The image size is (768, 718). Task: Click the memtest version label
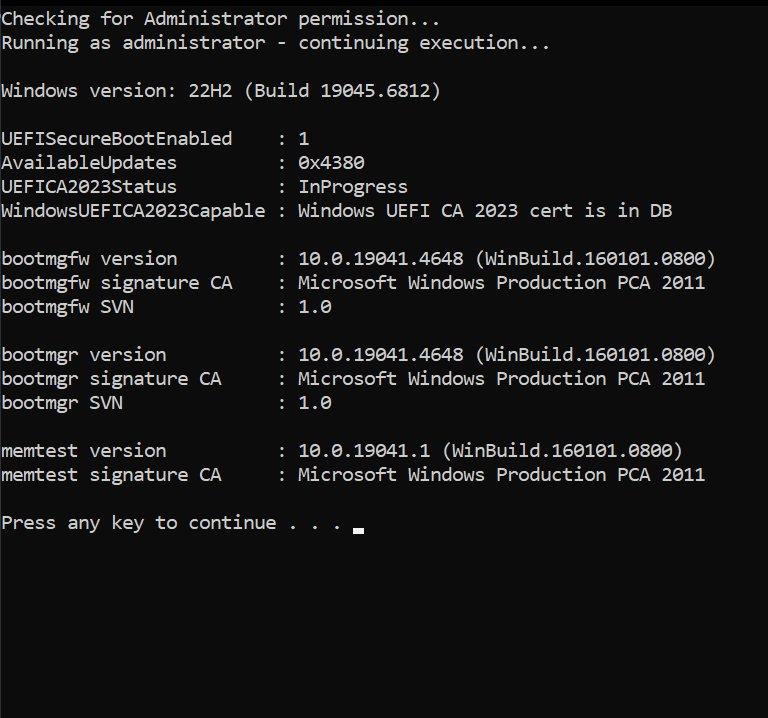point(84,451)
